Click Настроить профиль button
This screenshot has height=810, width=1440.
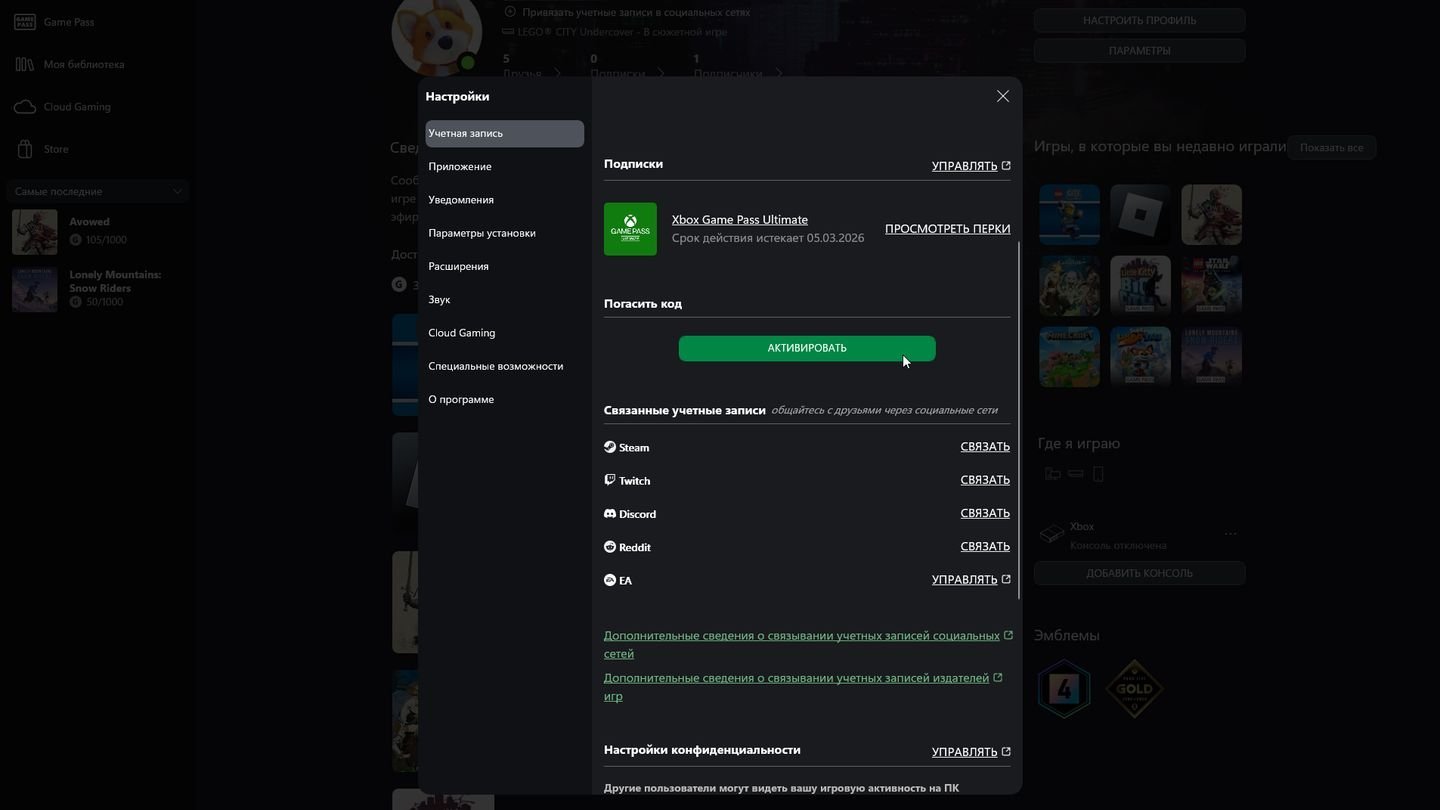pyautogui.click(x=1139, y=20)
